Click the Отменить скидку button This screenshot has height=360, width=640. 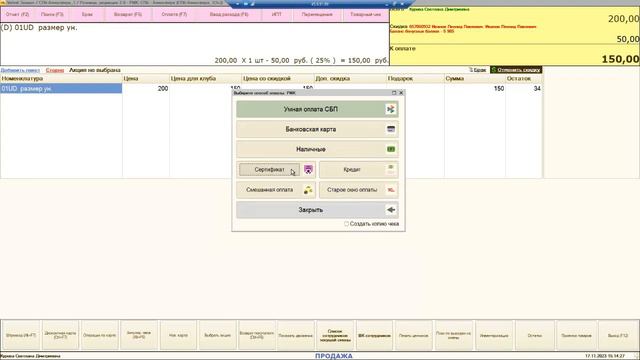click(x=516, y=70)
